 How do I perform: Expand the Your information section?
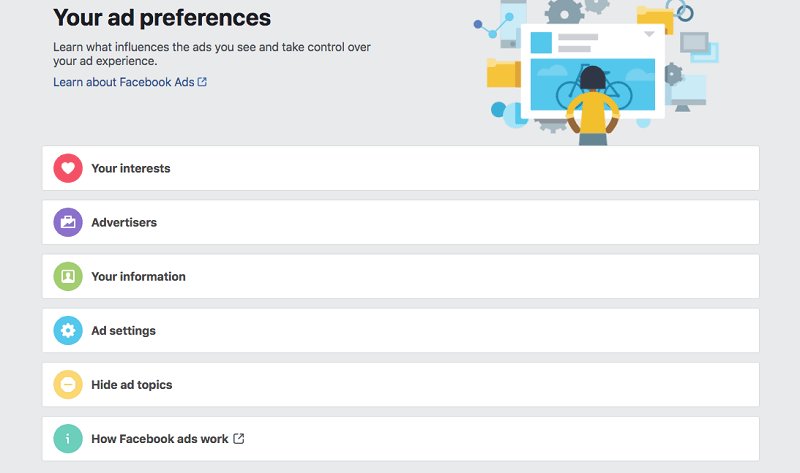point(401,277)
